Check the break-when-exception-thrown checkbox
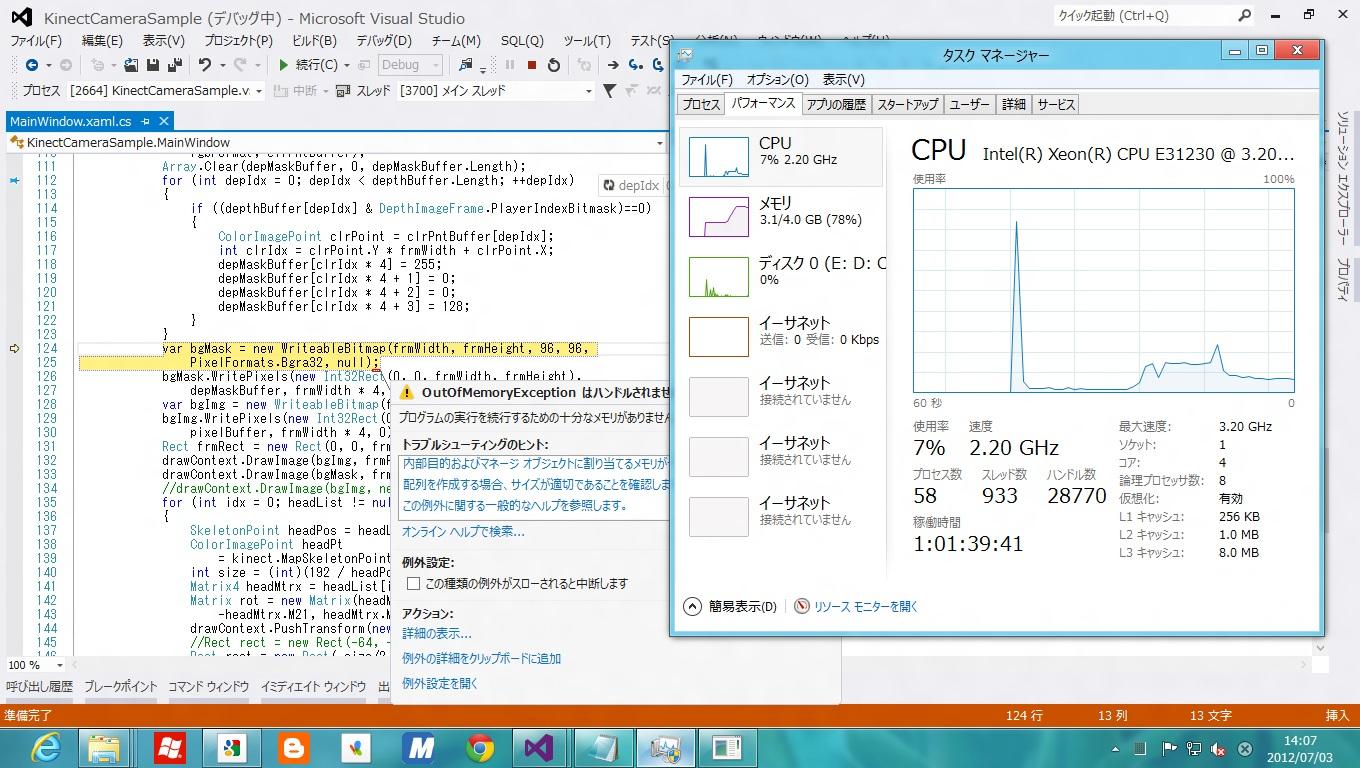Screen dimensions: 1360x768 413,584
